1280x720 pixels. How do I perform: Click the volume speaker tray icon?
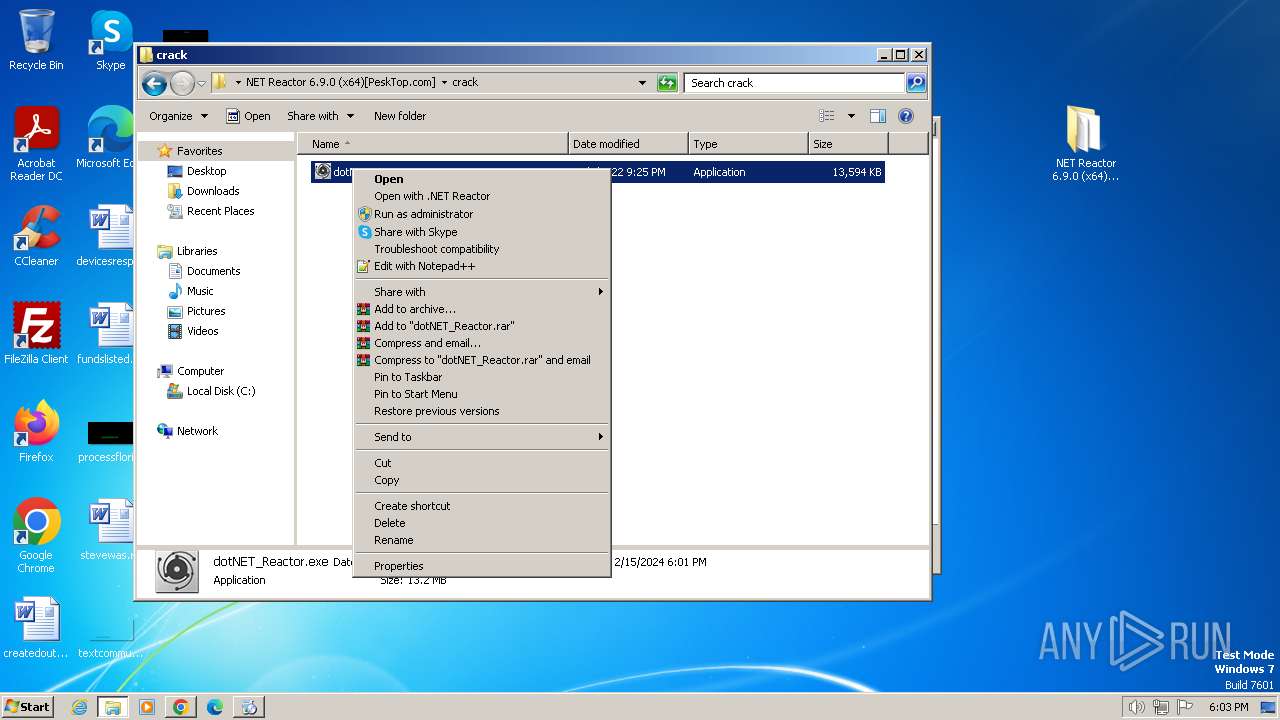(x=1137, y=707)
